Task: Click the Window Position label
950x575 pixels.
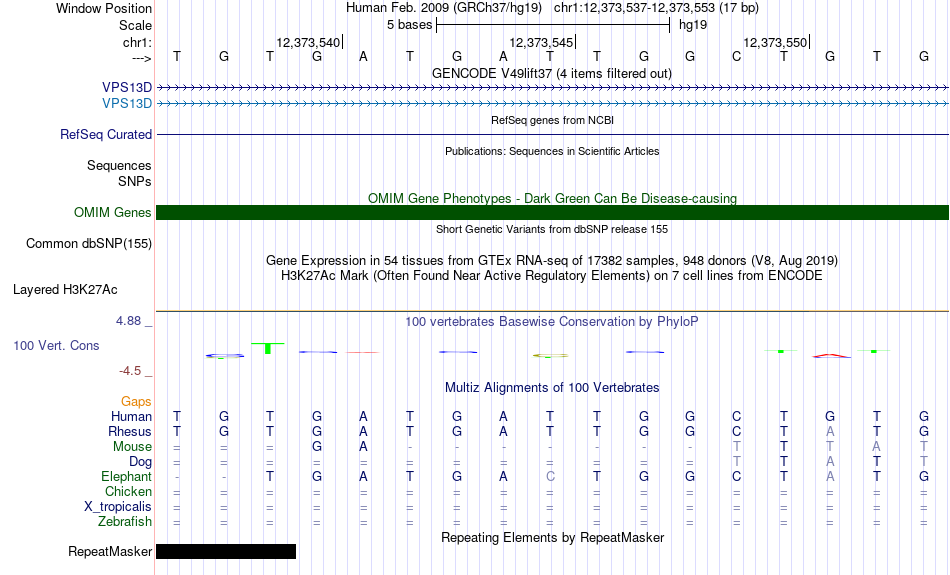Action: [104, 8]
